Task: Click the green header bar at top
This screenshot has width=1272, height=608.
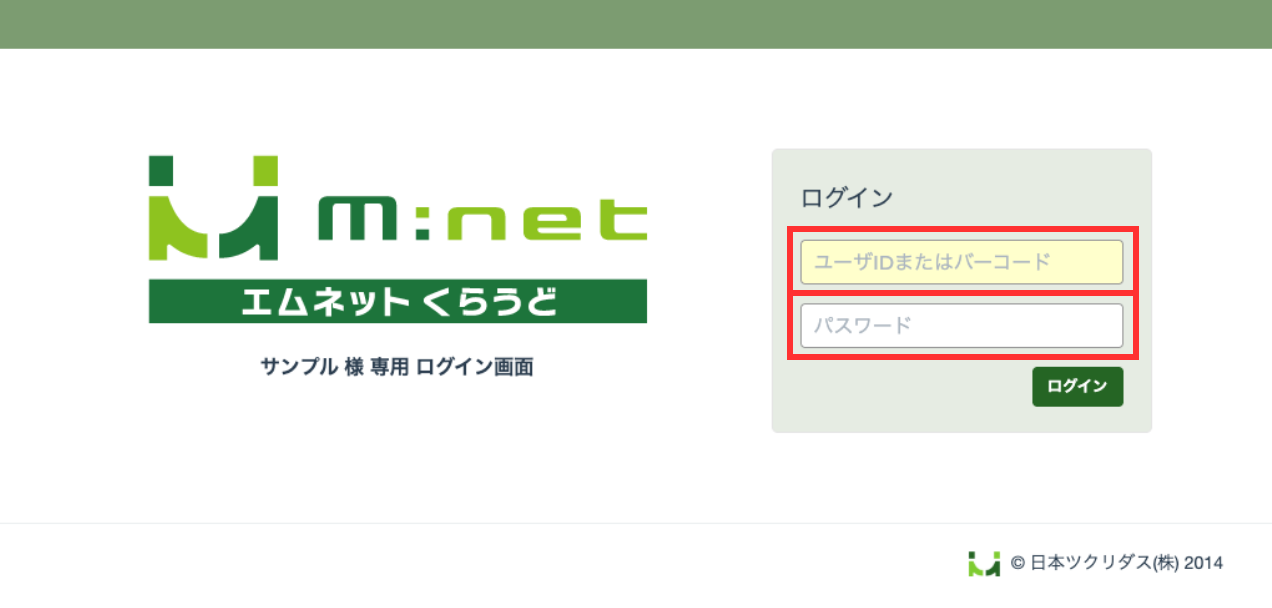Action: pyautogui.click(x=636, y=24)
